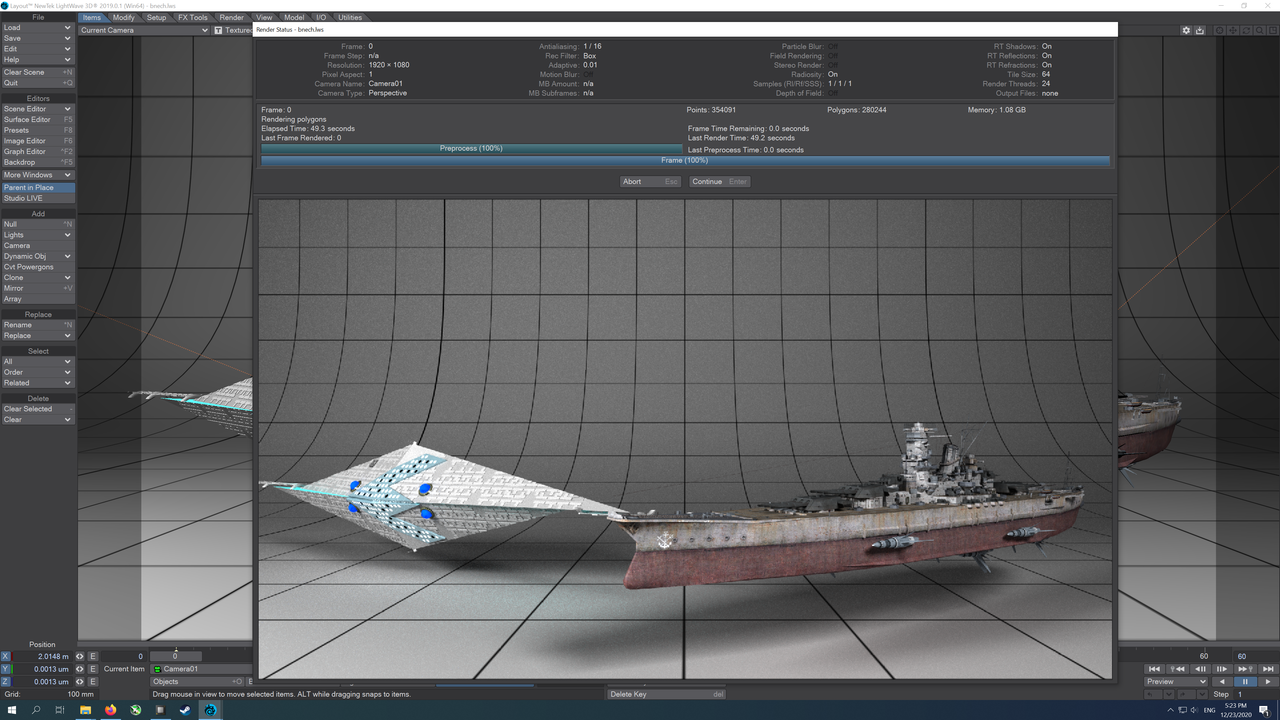Open the Preview dropdown near playback controls

(x=1175, y=681)
